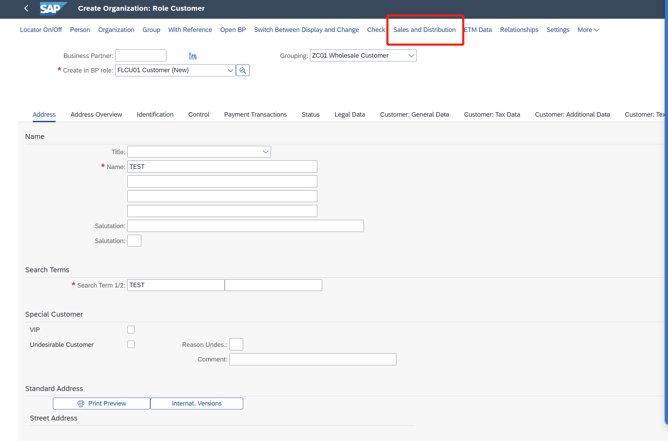This screenshot has height=441, width=668.
Task: Click the magnifier icon next to BP role
Action: (243, 71)
